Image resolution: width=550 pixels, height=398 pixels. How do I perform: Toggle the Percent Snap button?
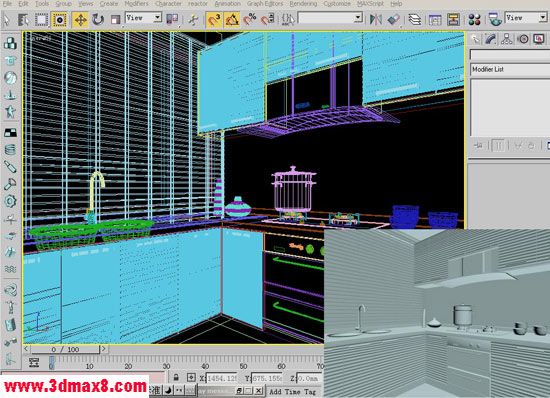(249, 20)
